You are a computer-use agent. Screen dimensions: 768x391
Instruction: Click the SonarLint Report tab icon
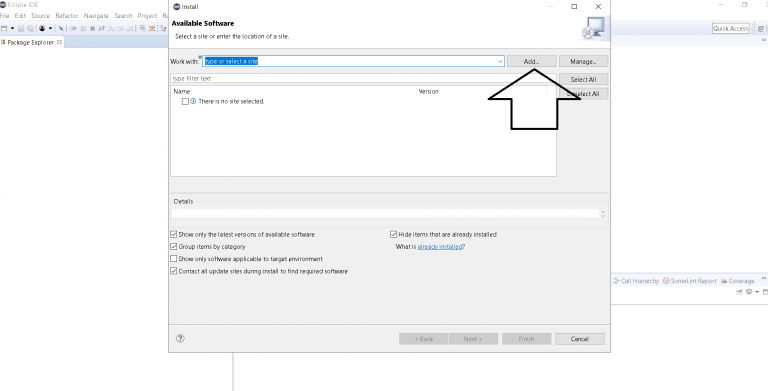click(x=666, y=281)
